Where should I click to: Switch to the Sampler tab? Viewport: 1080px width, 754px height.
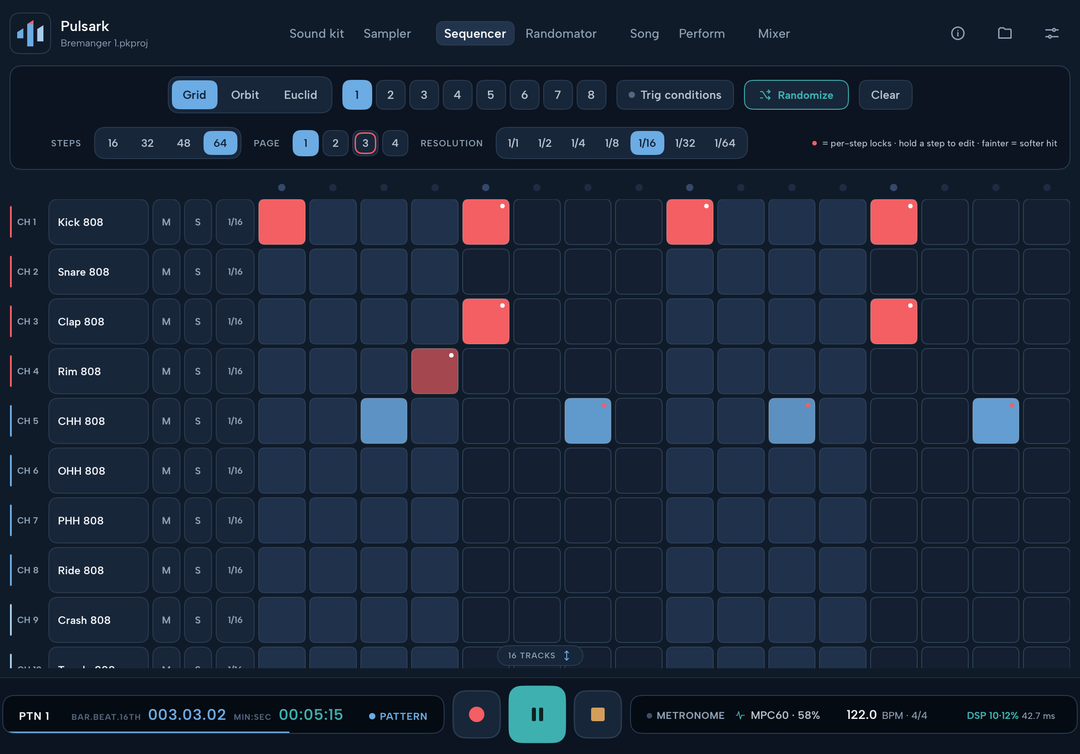pyautogui.click(x=387, y=33)
